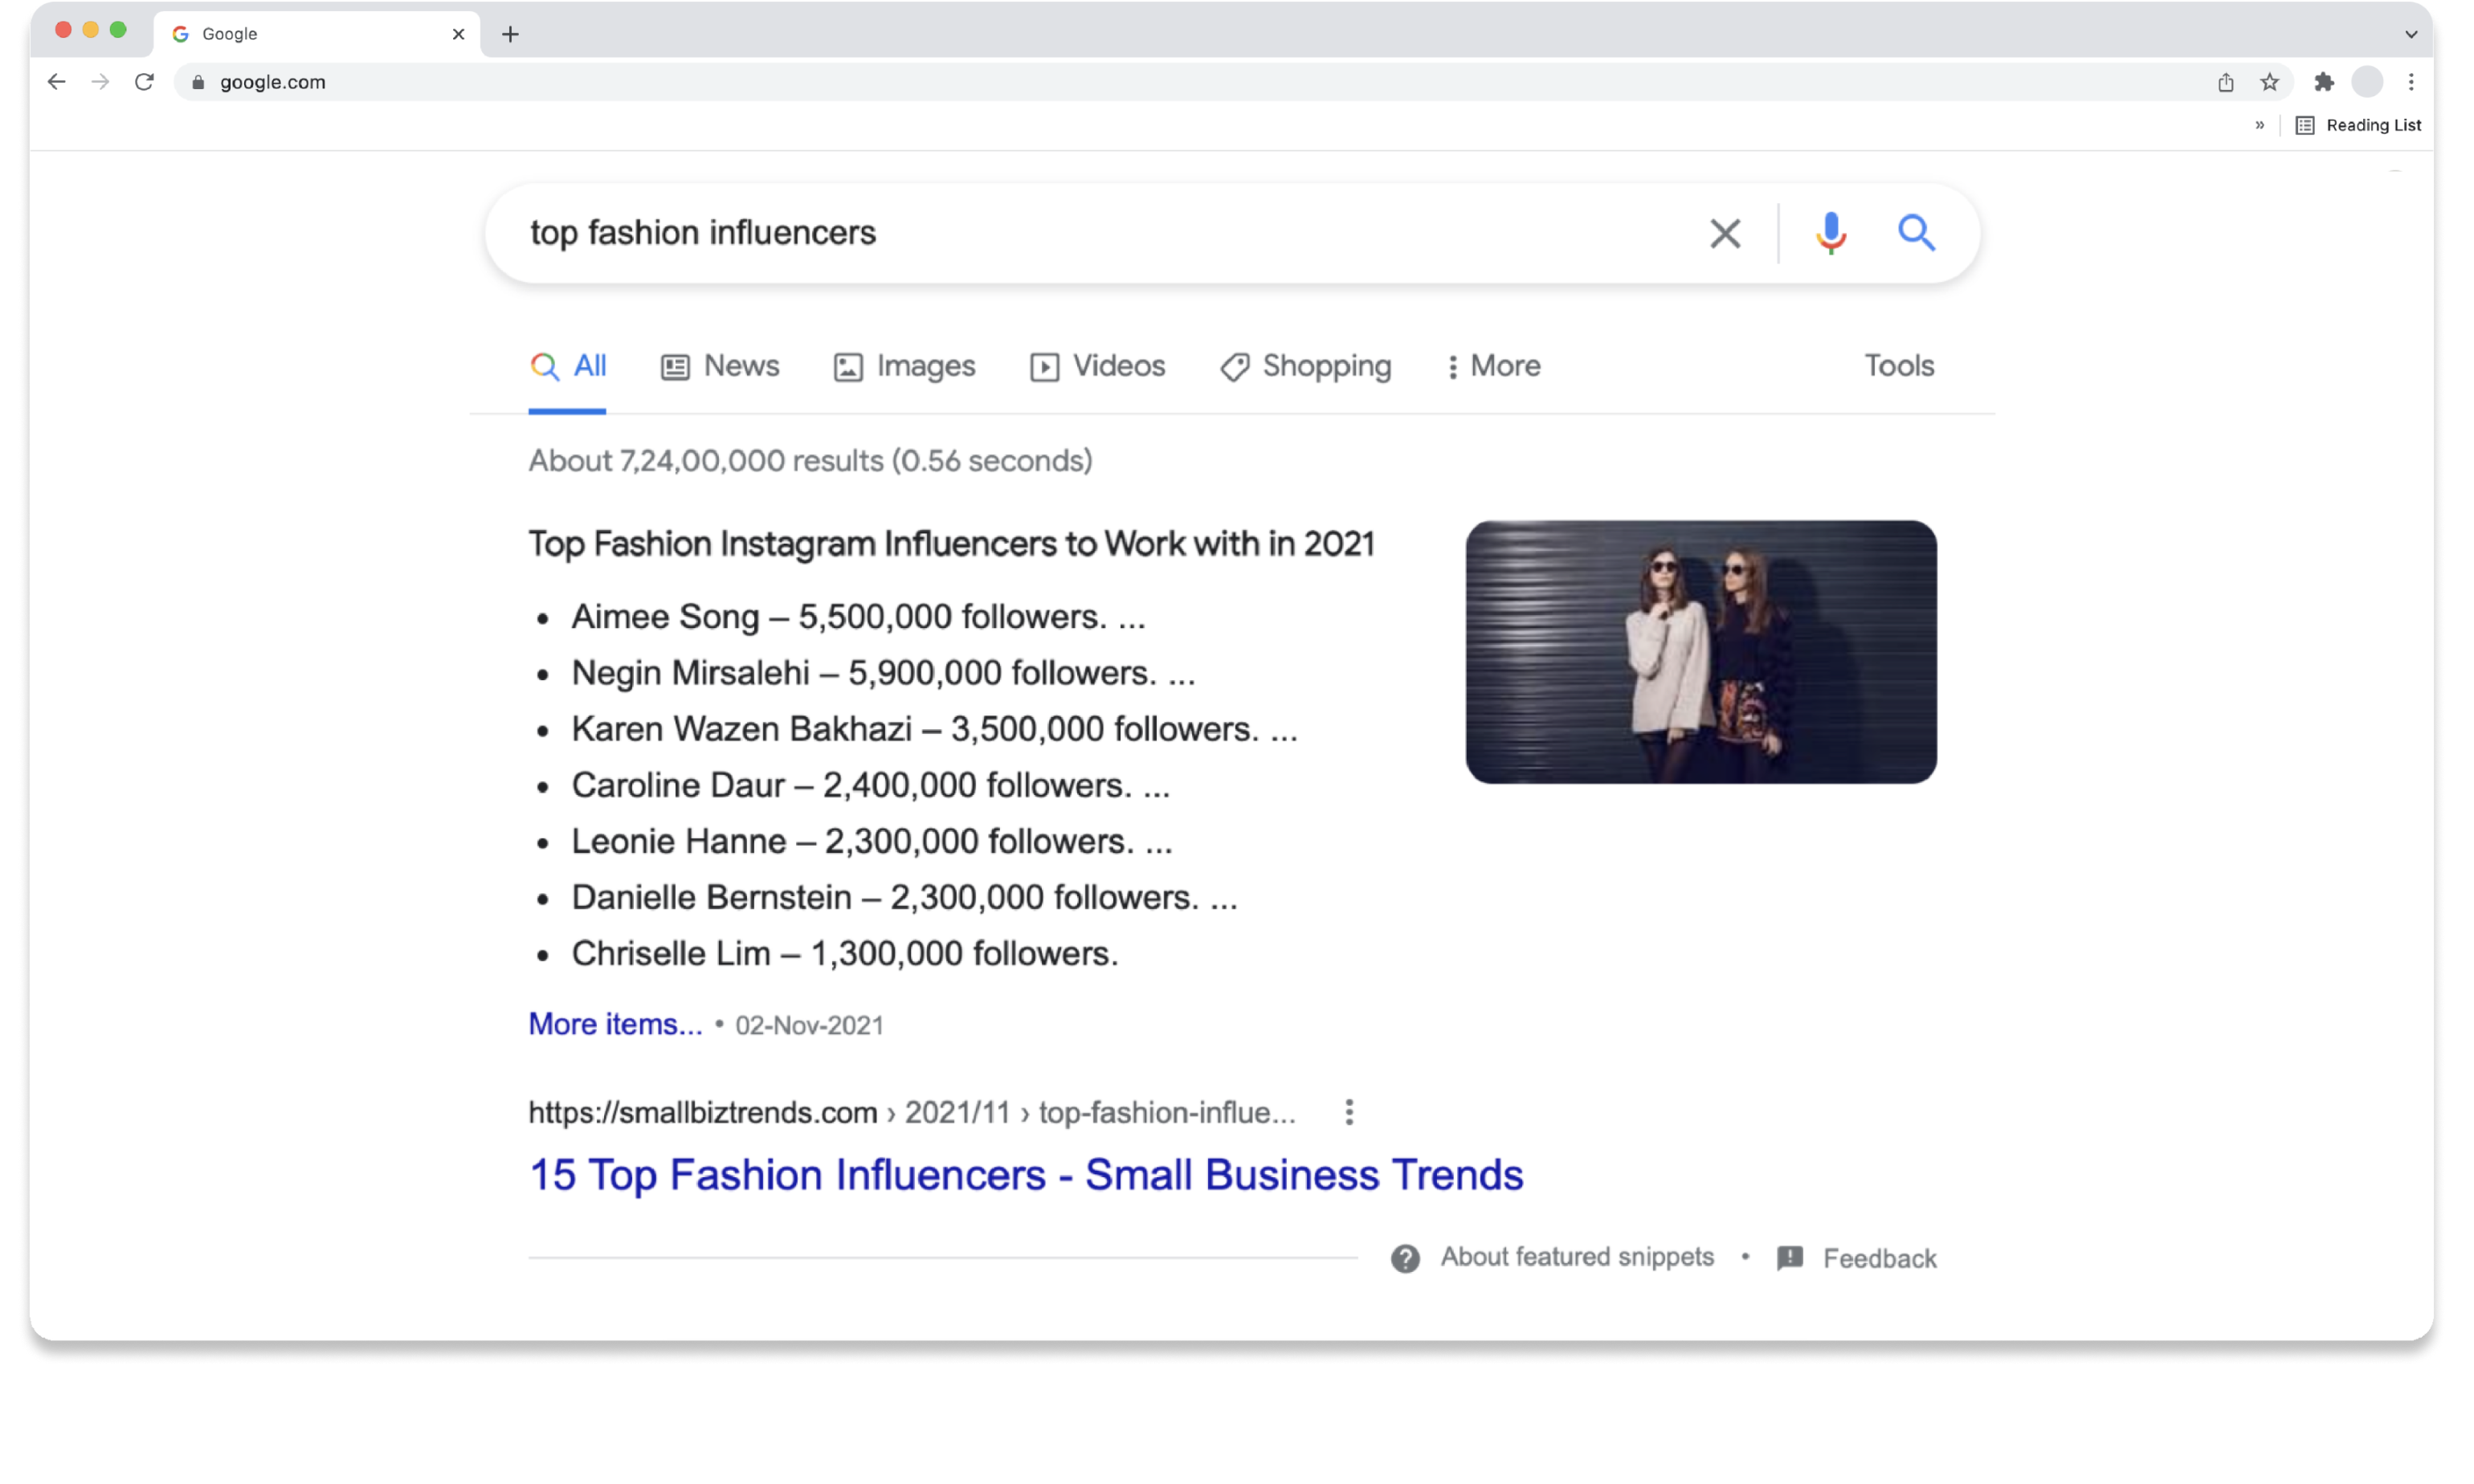The height and width of the screenshot is (1484, 2474).
Task: Close the Google tab
Action: pos(458,34)
